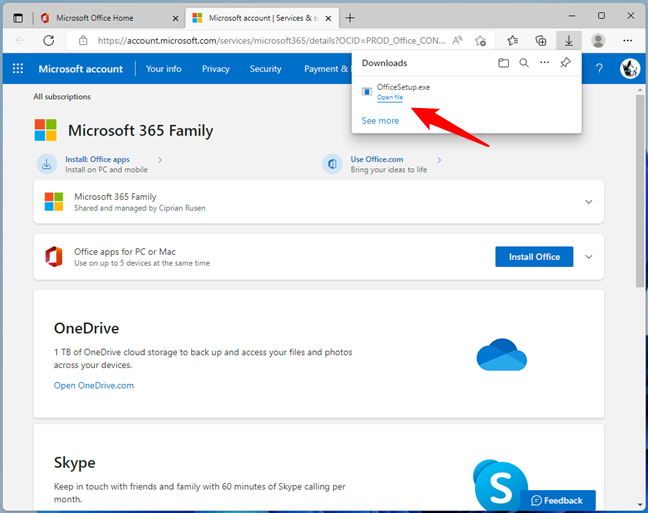Screen dimensions: 648x513
Task: Open the Security menu item
Action: (265, 69)
